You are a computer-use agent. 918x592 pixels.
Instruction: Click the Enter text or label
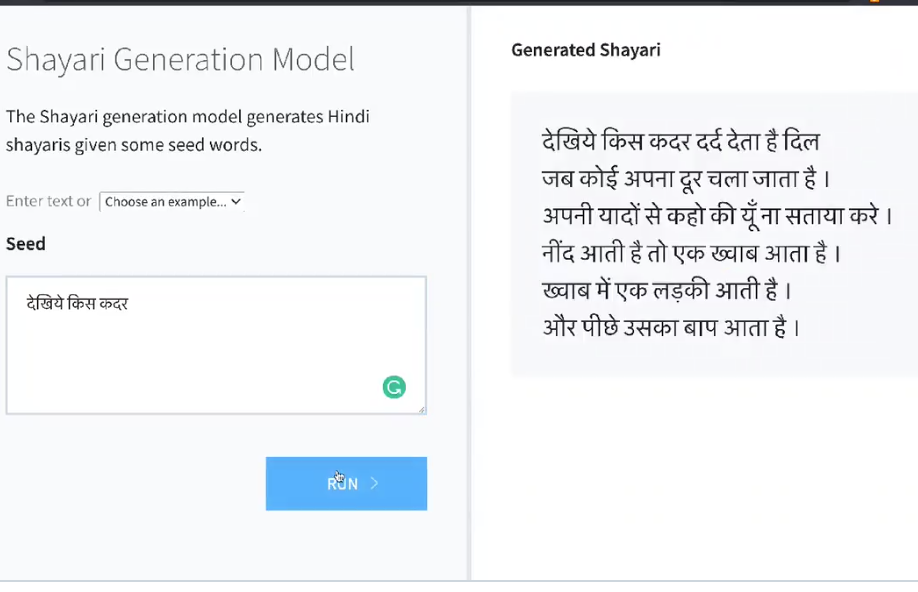click(49, 201)
